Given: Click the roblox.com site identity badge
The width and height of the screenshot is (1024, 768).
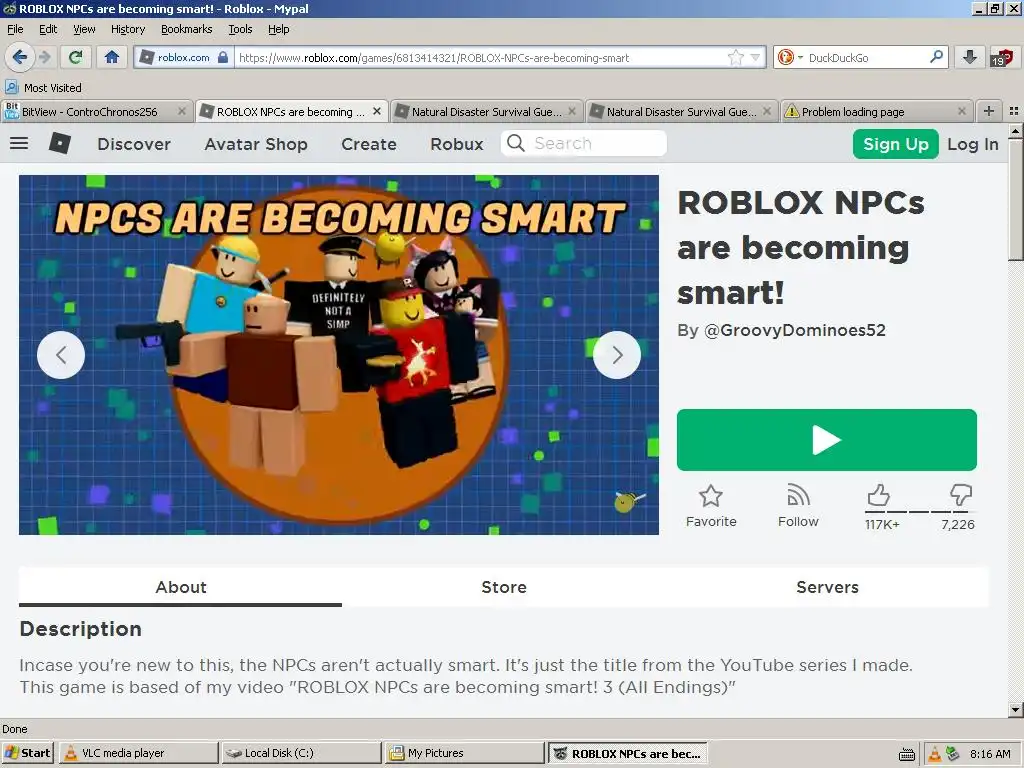Looking at the screenshot, I should pos(184,57).
